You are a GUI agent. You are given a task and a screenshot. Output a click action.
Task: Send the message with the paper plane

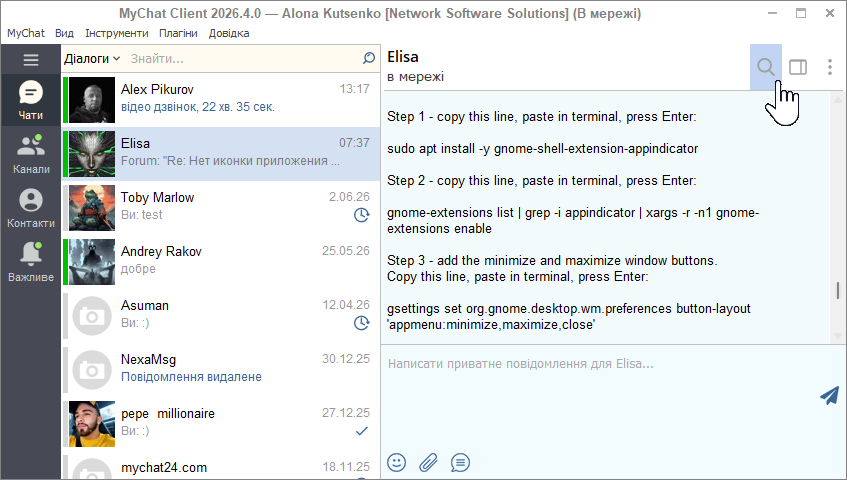click(829, 395)
